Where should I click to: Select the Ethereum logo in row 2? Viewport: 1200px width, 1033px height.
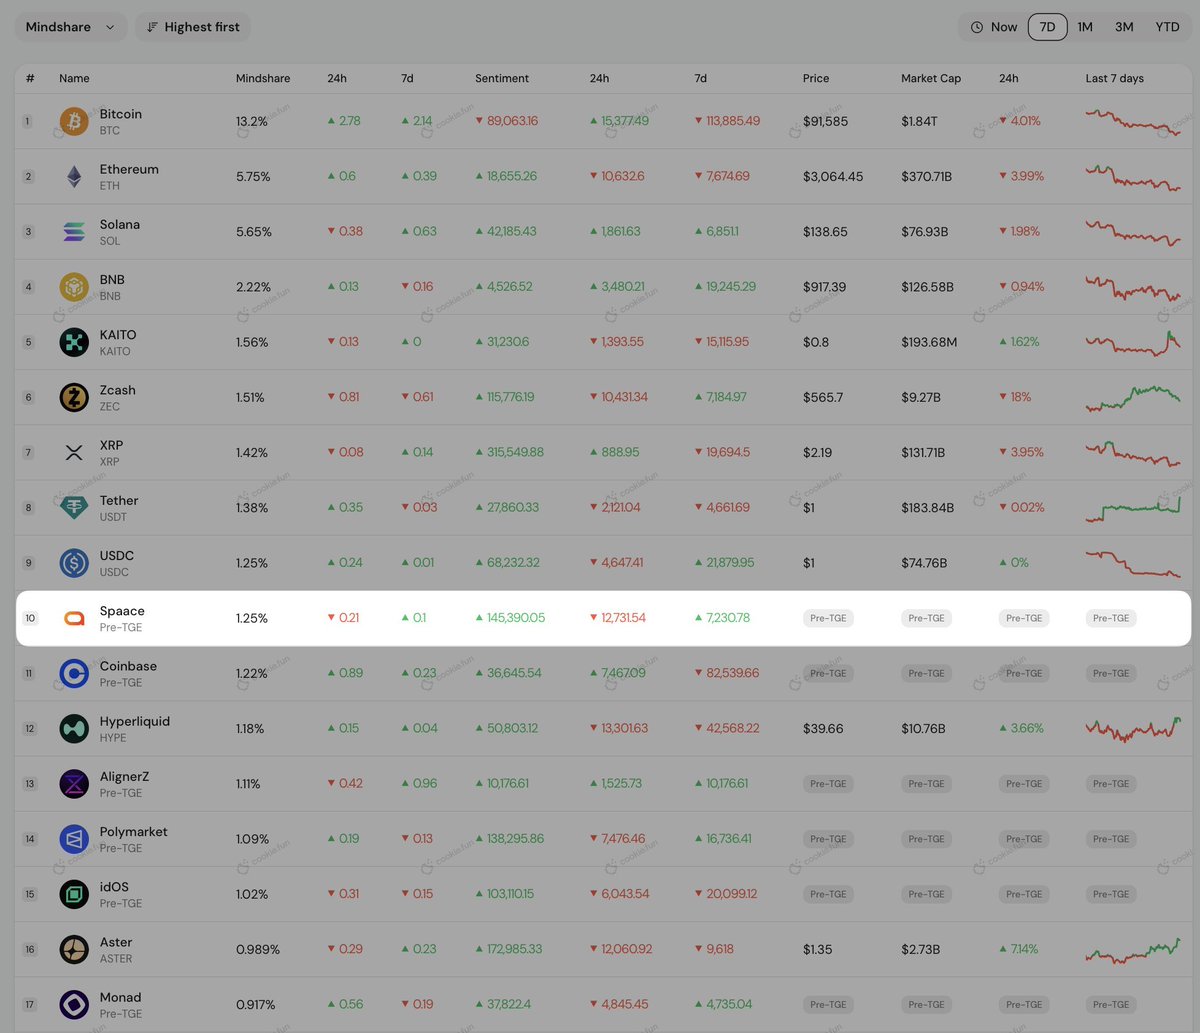(73, 176)
